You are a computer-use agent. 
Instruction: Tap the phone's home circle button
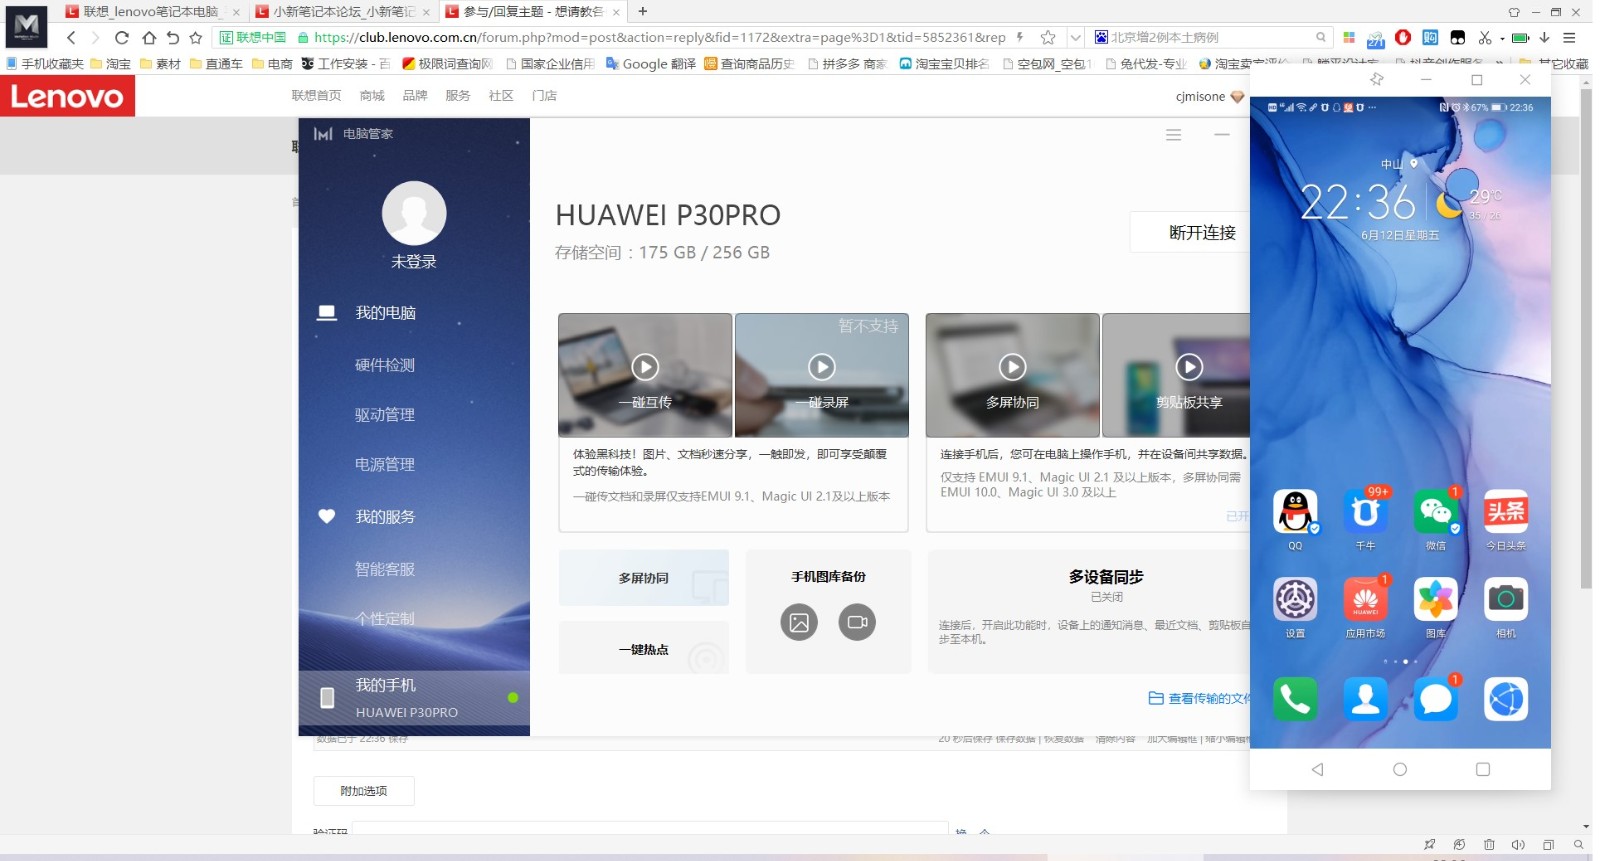tap(1400, 769)
